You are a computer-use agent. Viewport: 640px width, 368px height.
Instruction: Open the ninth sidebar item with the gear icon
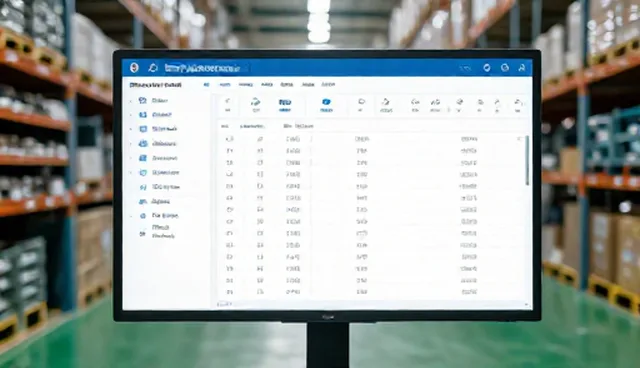click(x=158, y=215)
